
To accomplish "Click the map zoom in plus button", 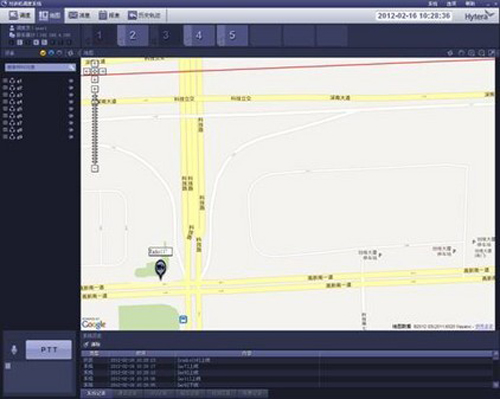I will click(95, 89).
